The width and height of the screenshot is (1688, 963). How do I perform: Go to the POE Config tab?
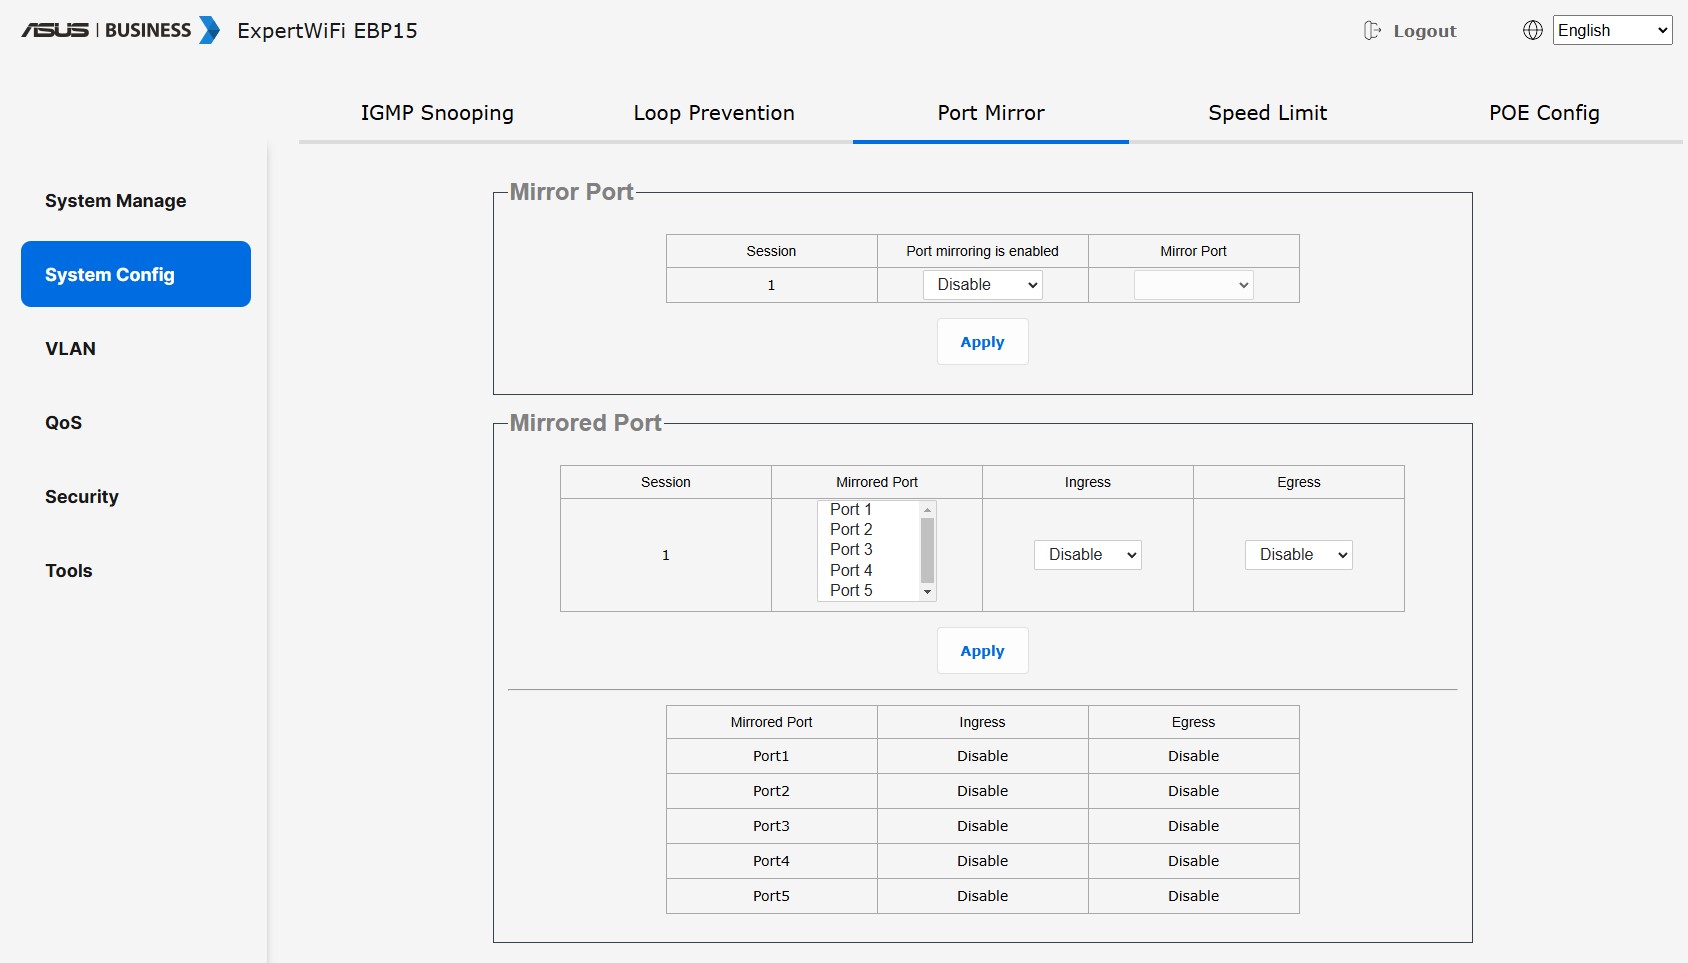coord(1544,113)
